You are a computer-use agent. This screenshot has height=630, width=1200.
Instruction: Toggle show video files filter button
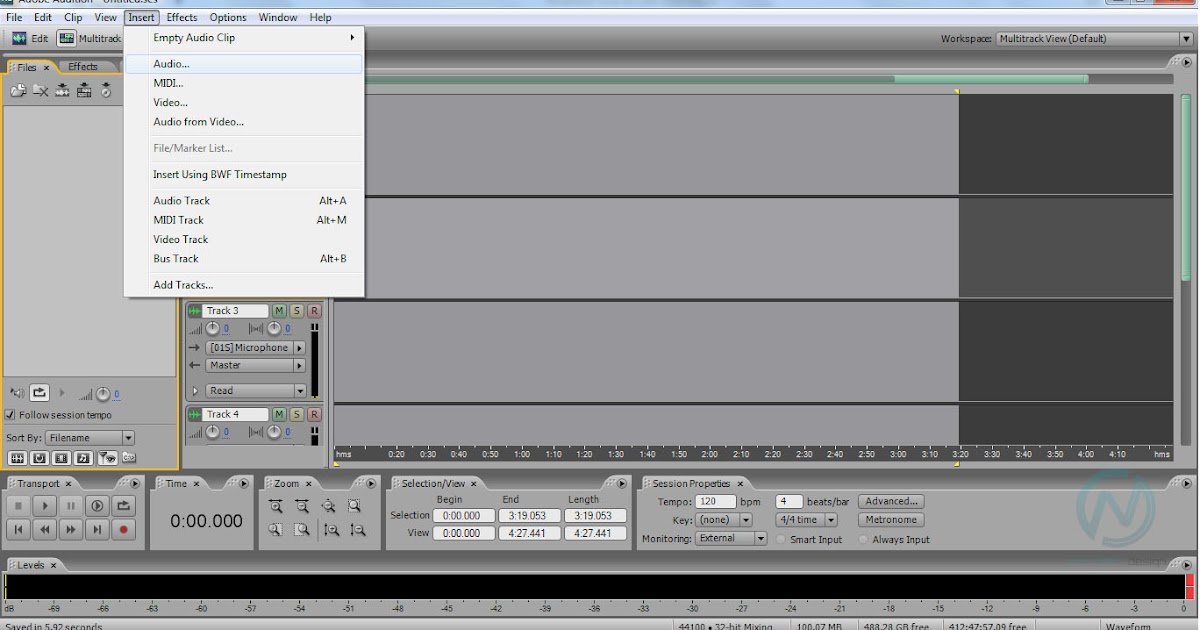60,457
